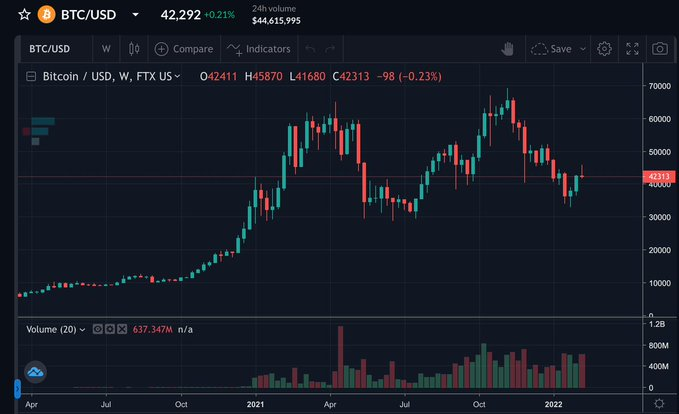
Task: Select the hand pan tool
Action: [x=507, y=48]
